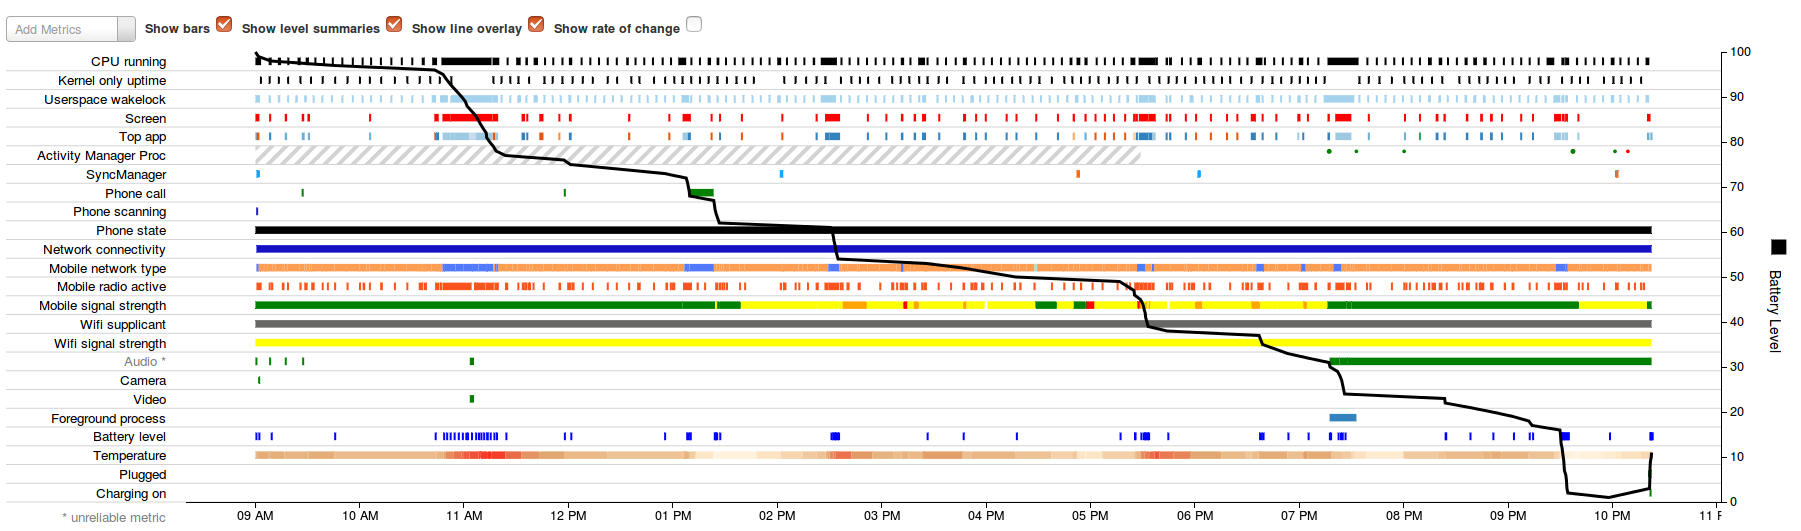Screen dimensions: 1801x531
Task: Select the Phone state label
Action: (x=131, y=231)
